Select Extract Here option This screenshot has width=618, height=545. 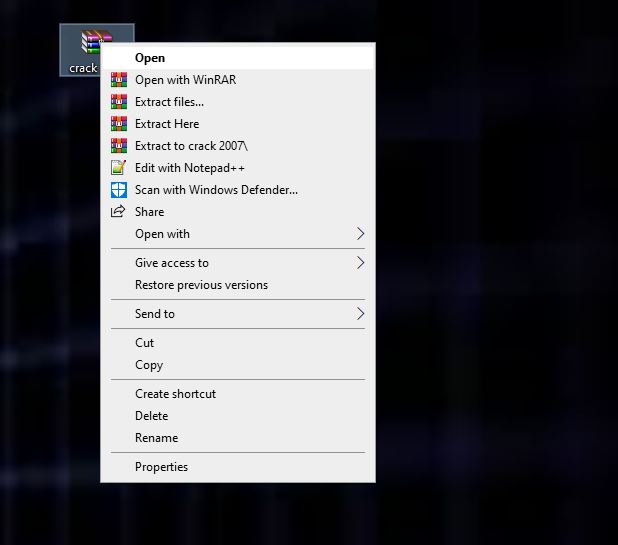coord(238,124)
